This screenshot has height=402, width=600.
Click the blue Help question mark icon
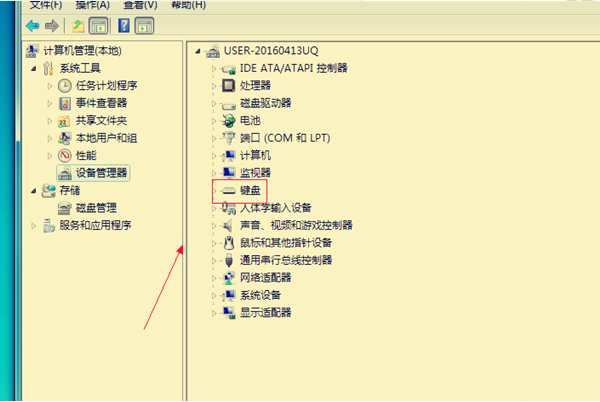point(124,25)
